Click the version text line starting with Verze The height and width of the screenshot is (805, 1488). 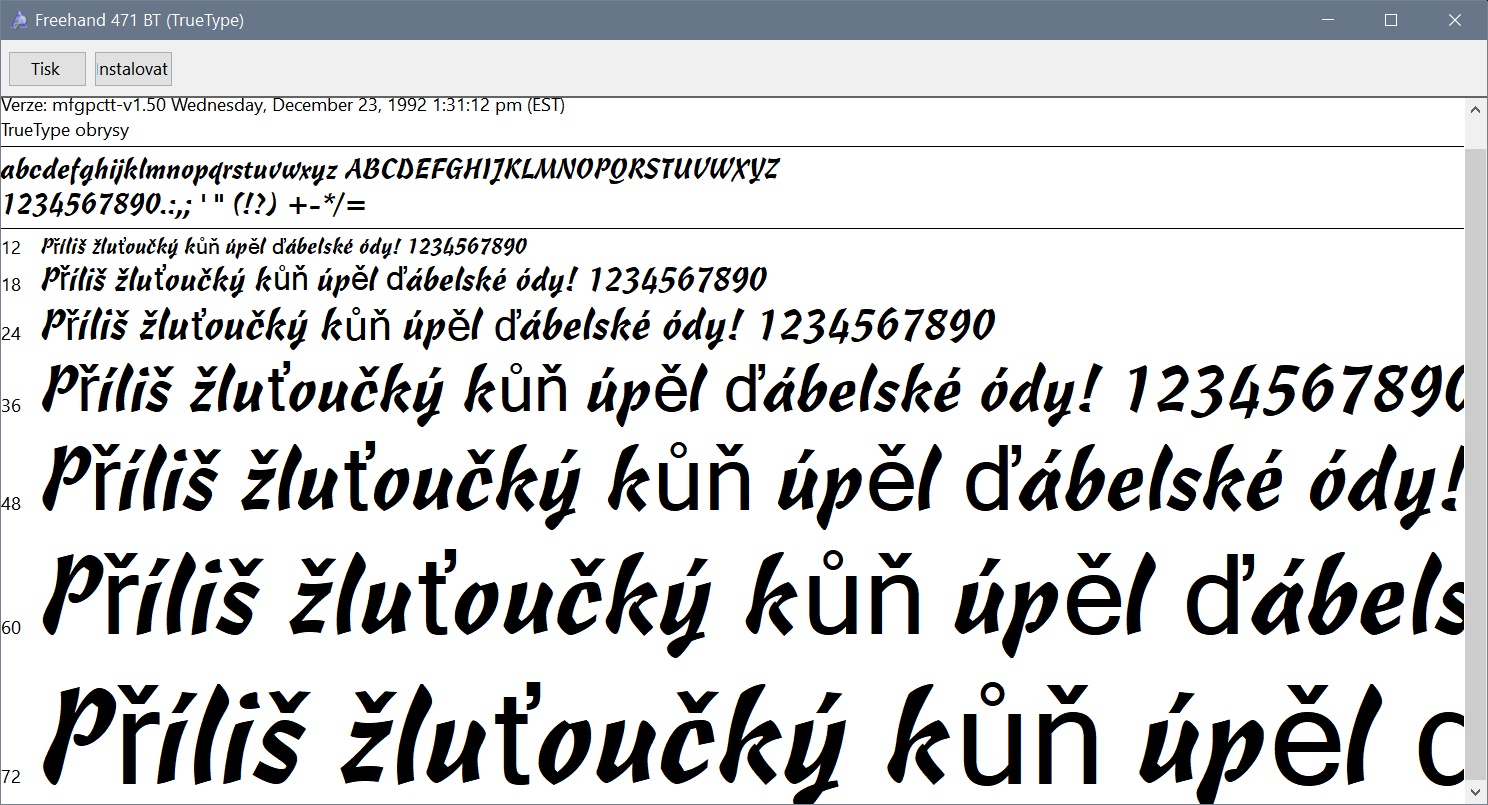click(283, 105)
